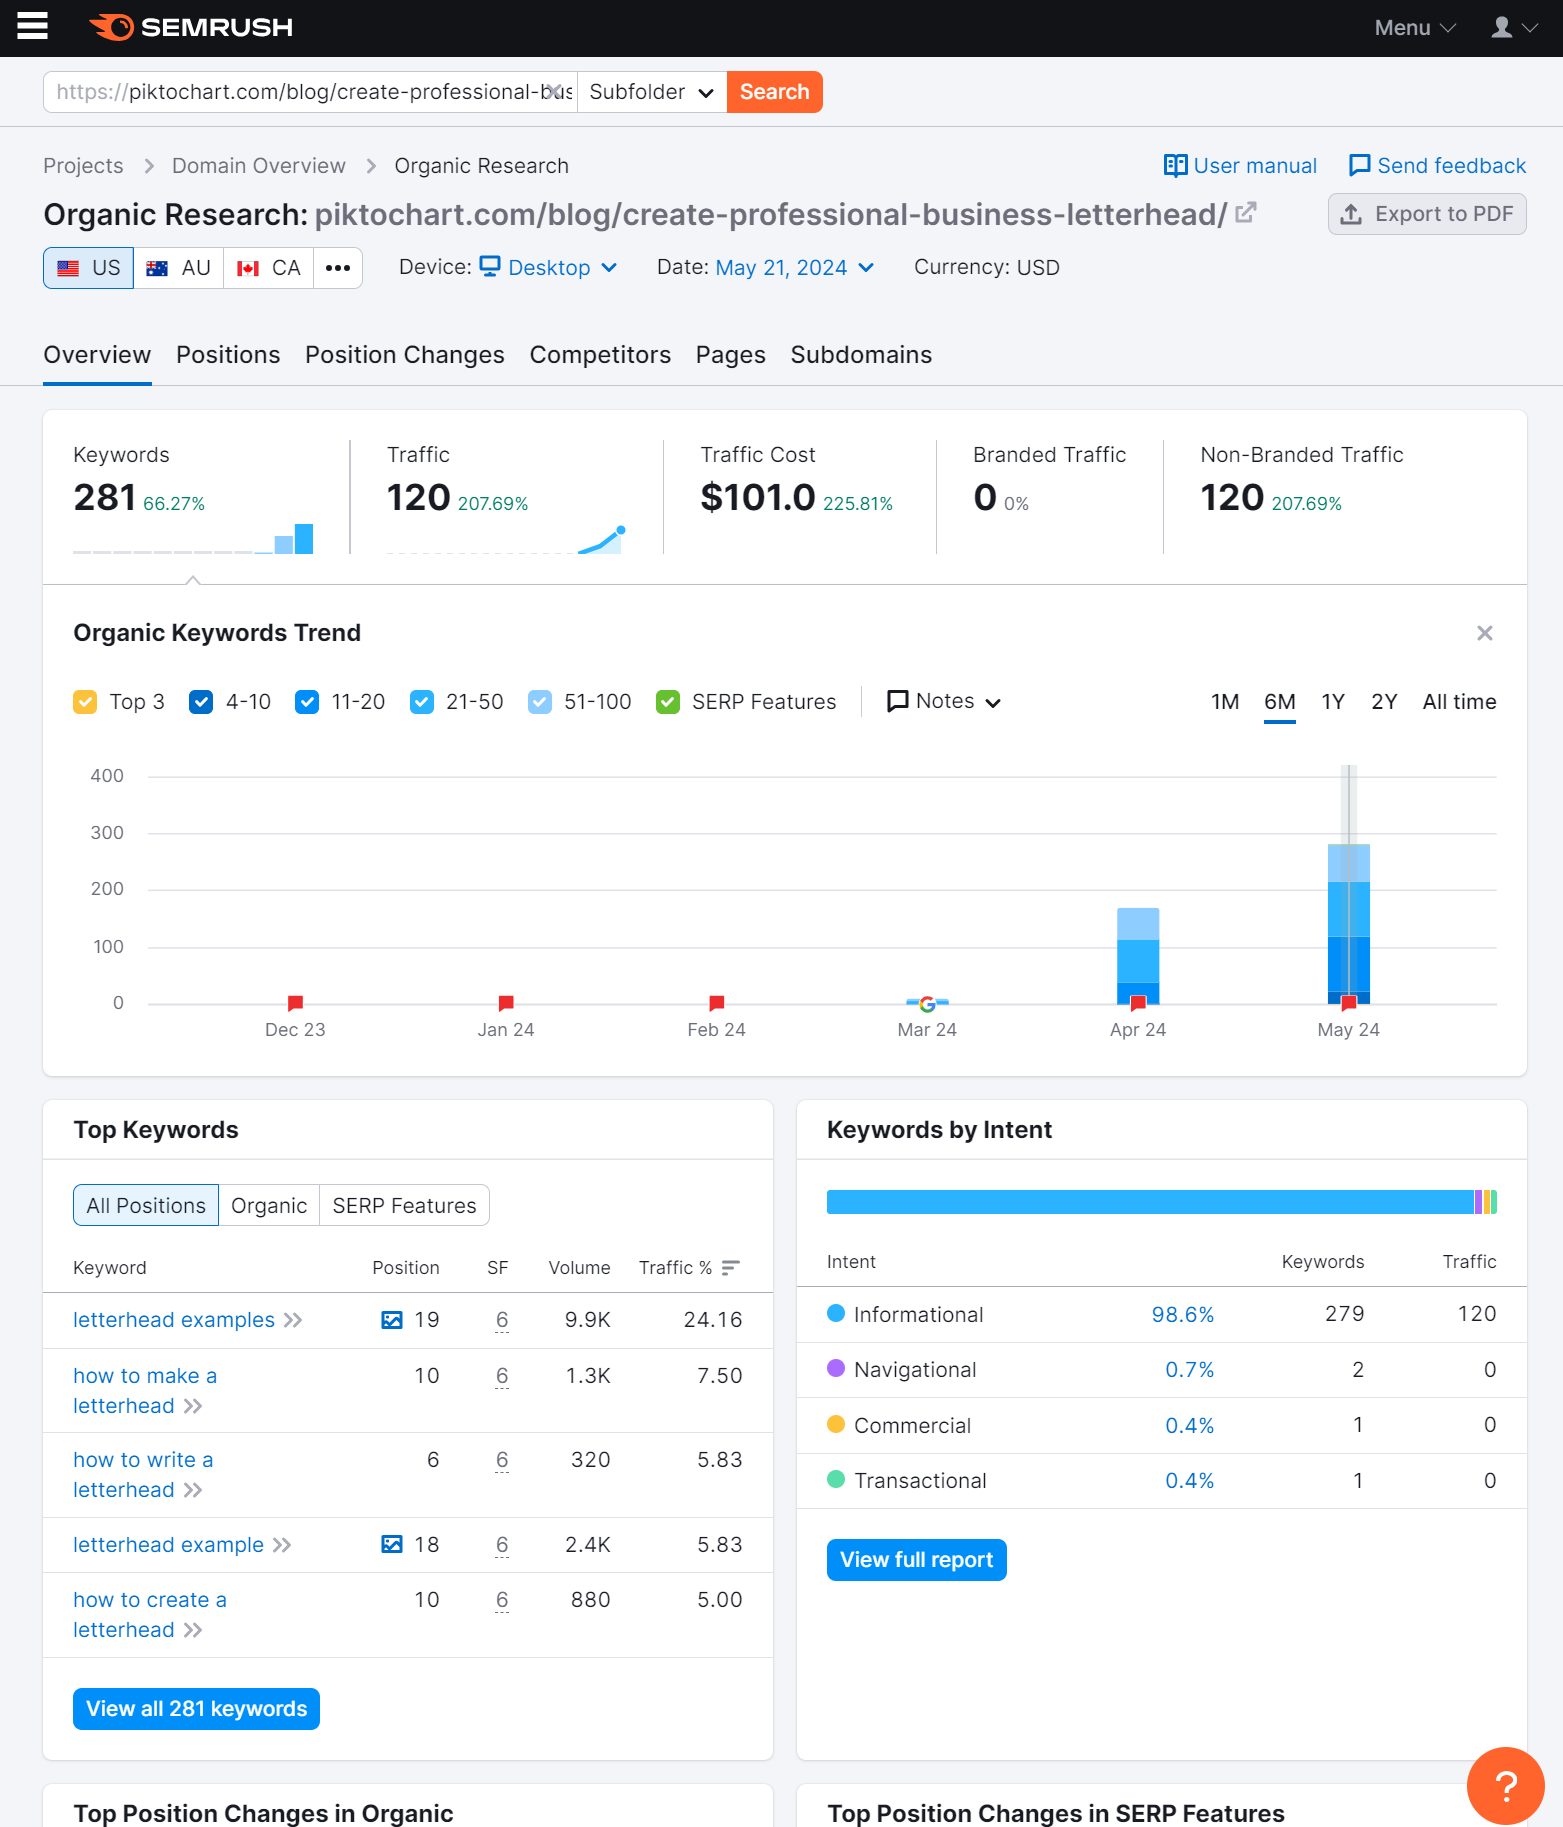Screen dimensions: 1563x1827
Task: Set chart range to 1Y
Action: tap(1333, 702)
